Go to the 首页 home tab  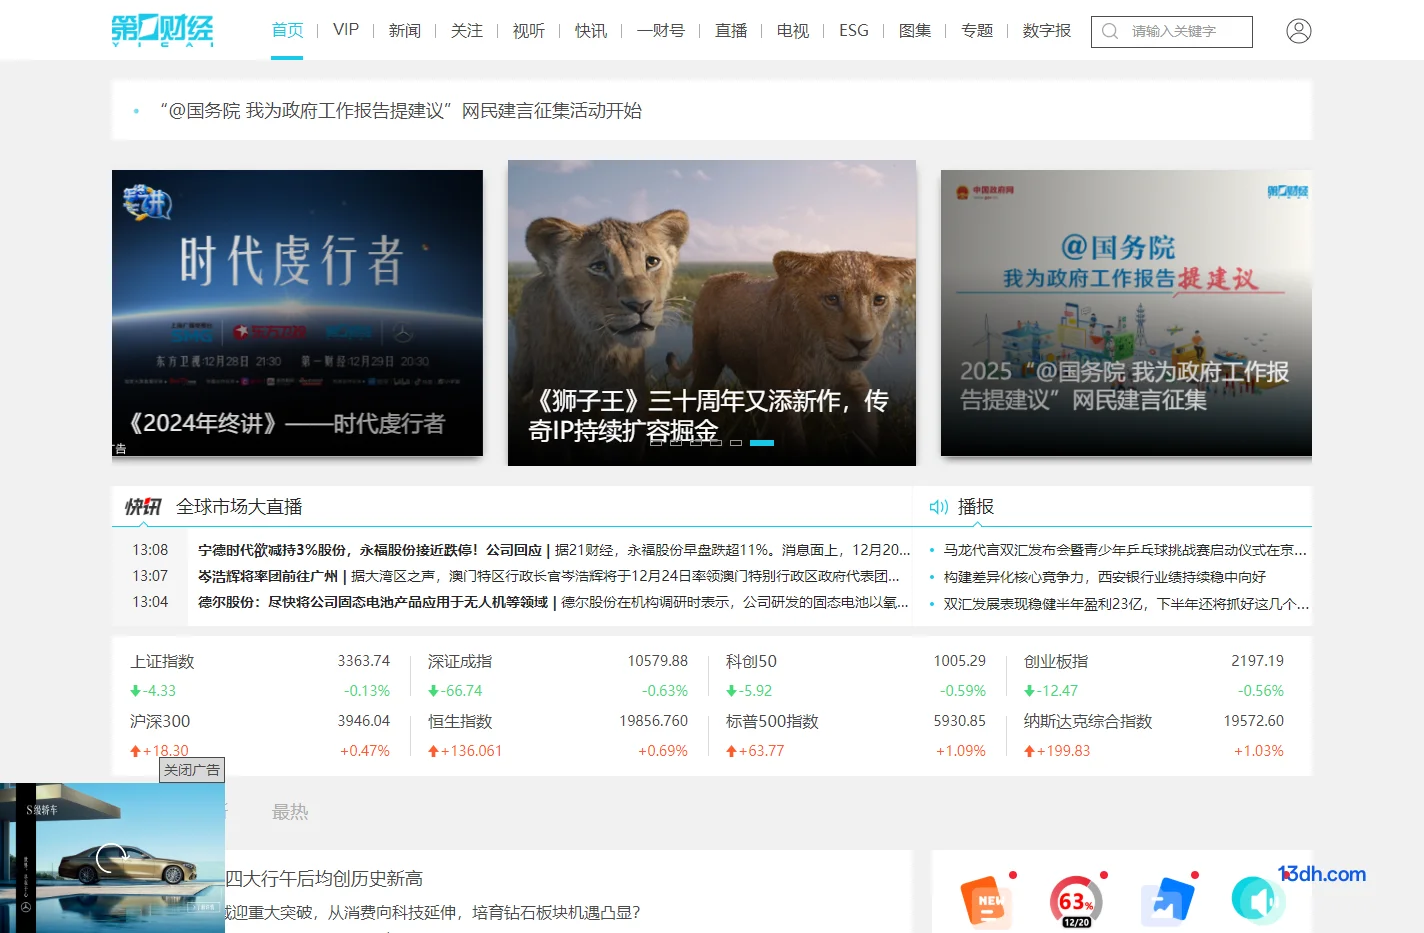point(287,30)
